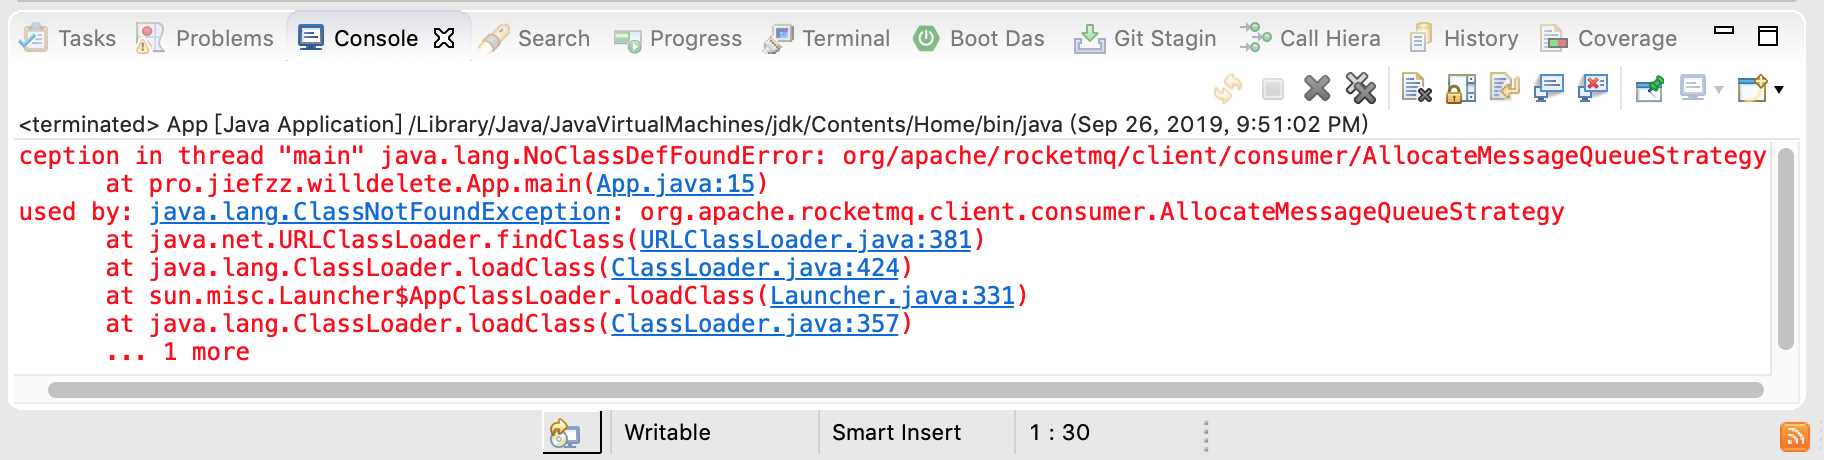Expand Display Selected Console dropdown arrow
1824x460 pixels.
1719,89
